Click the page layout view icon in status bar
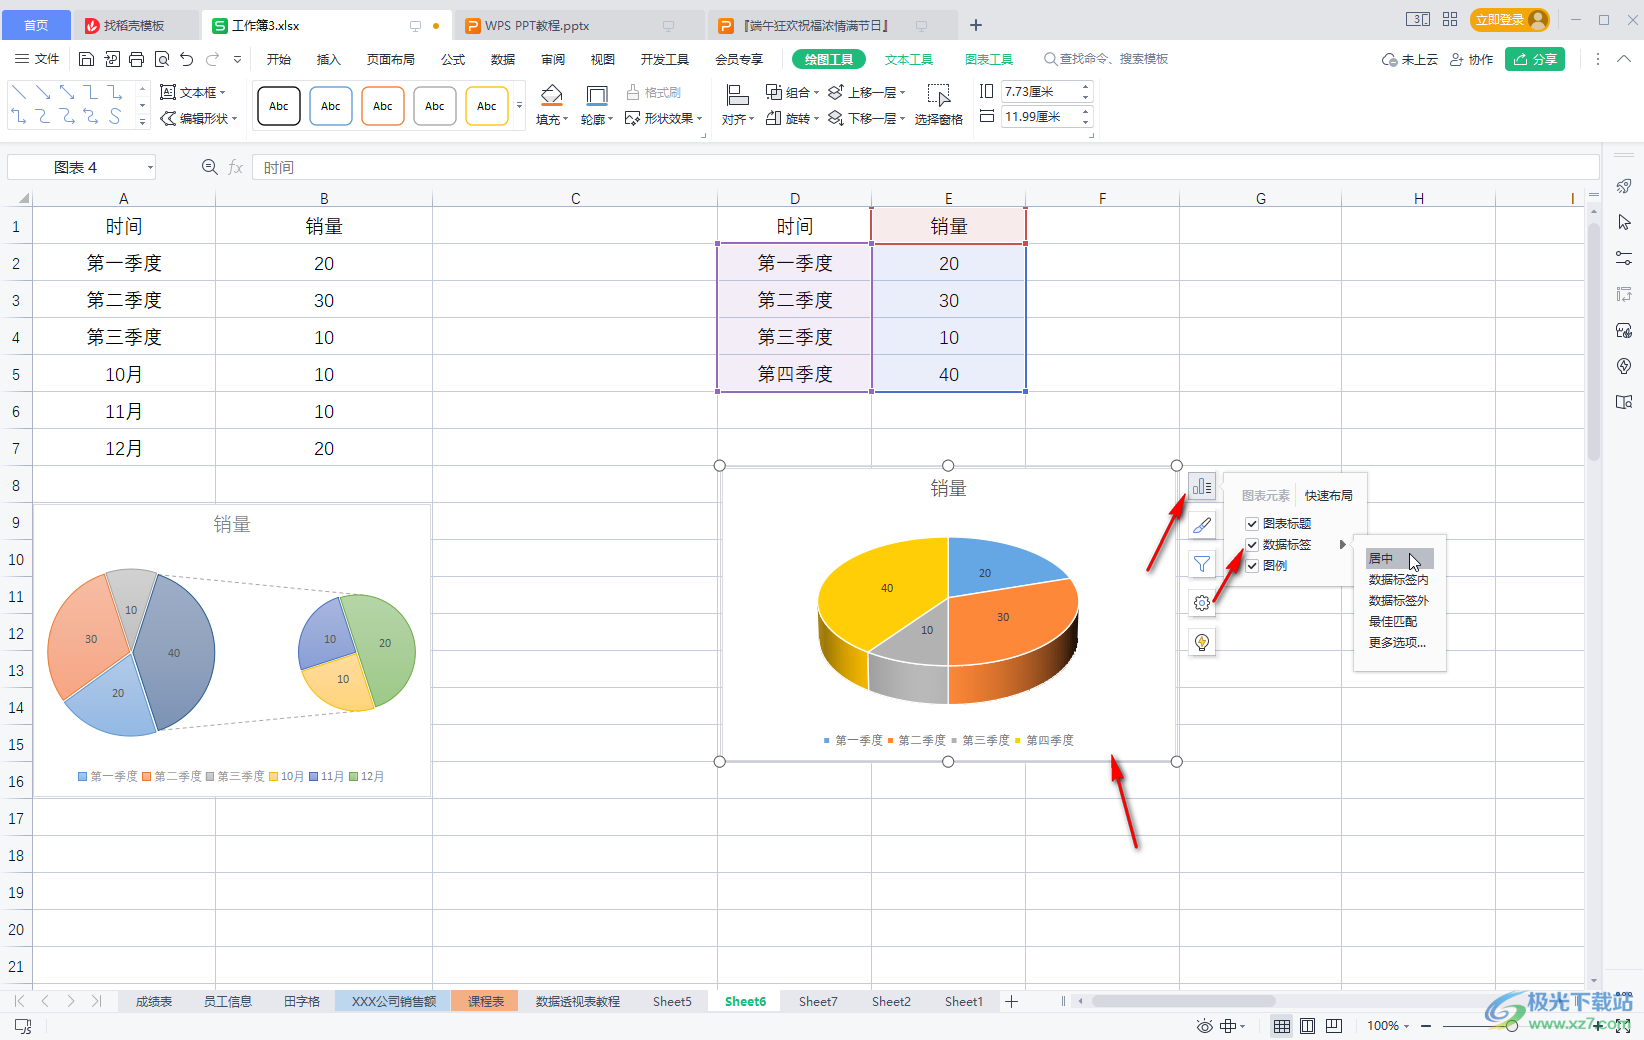1644x1040 pixels. [x=1307, y=1026]
